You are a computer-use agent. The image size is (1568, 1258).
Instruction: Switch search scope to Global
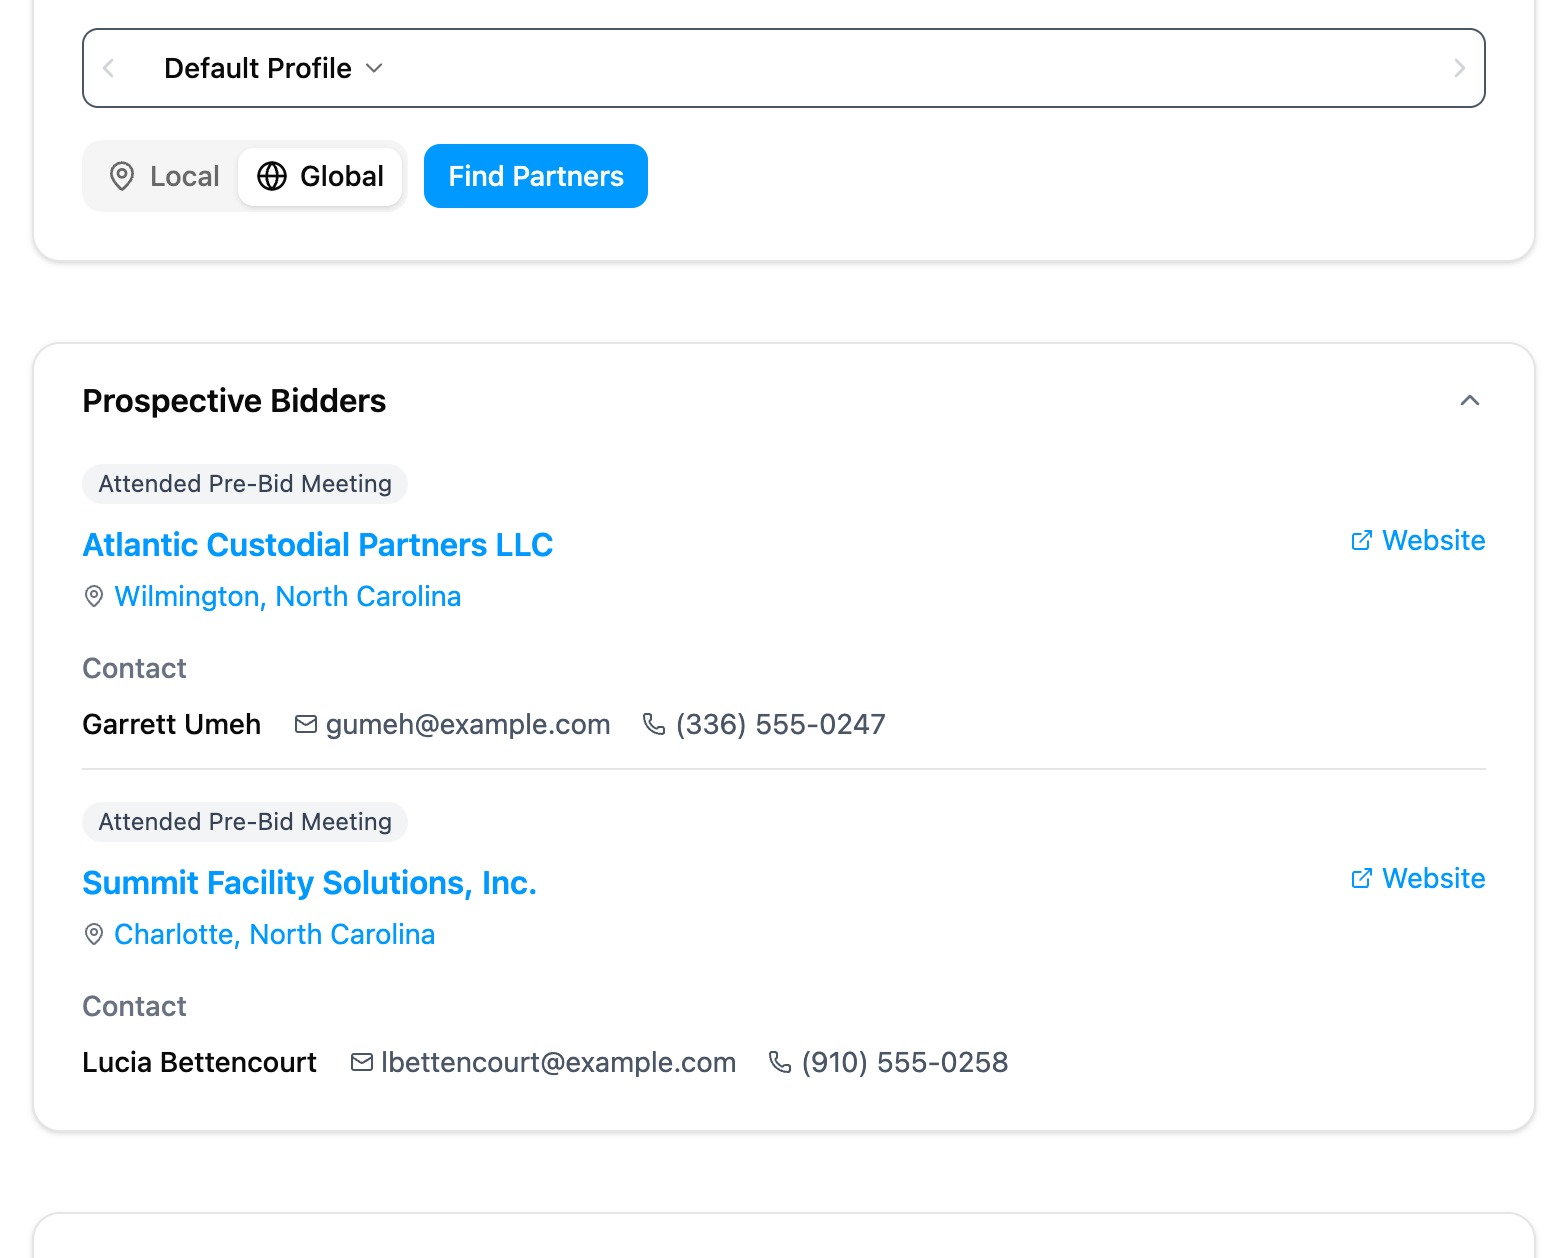pos(320,176)
